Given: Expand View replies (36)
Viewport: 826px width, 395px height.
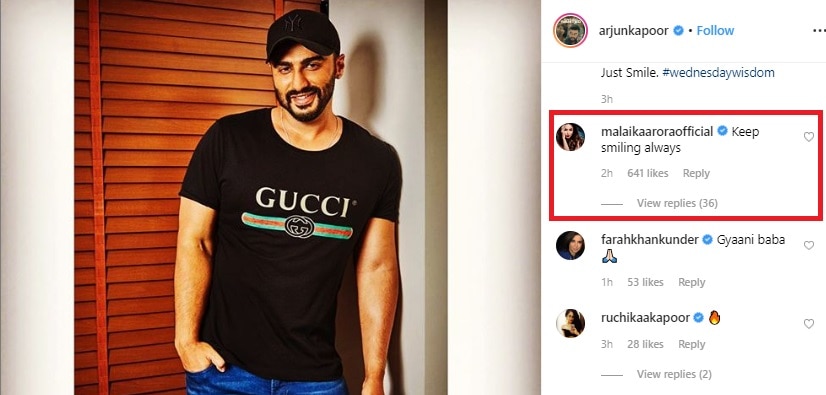Looking at the screenshot, I should (677, 203).
